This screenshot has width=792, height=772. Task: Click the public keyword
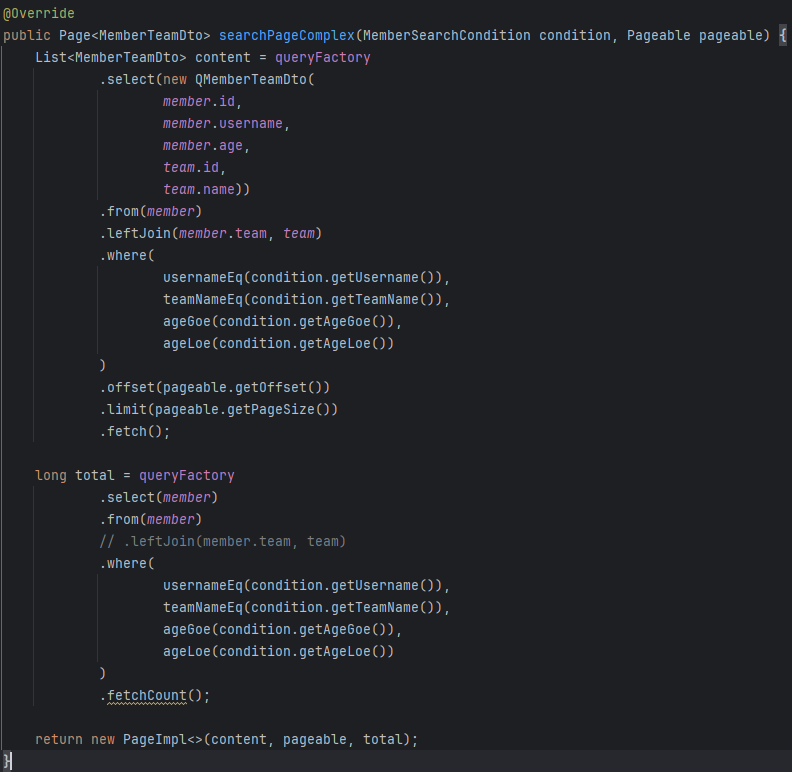[27, 35]
